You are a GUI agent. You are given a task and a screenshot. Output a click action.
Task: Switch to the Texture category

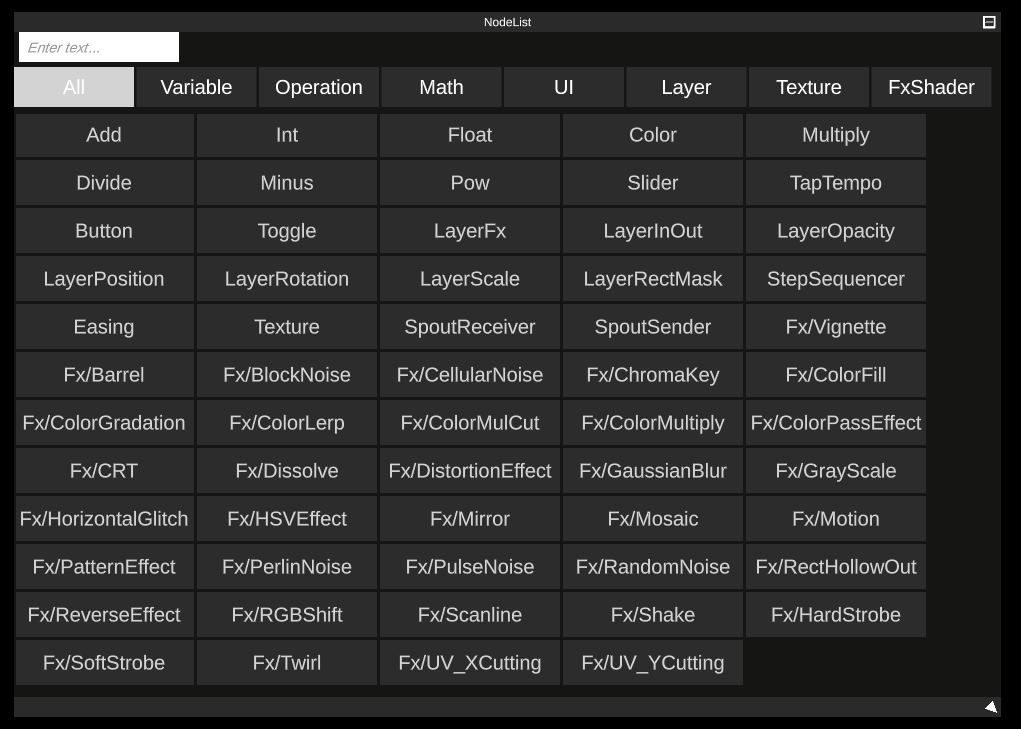[x=808, y=87]
